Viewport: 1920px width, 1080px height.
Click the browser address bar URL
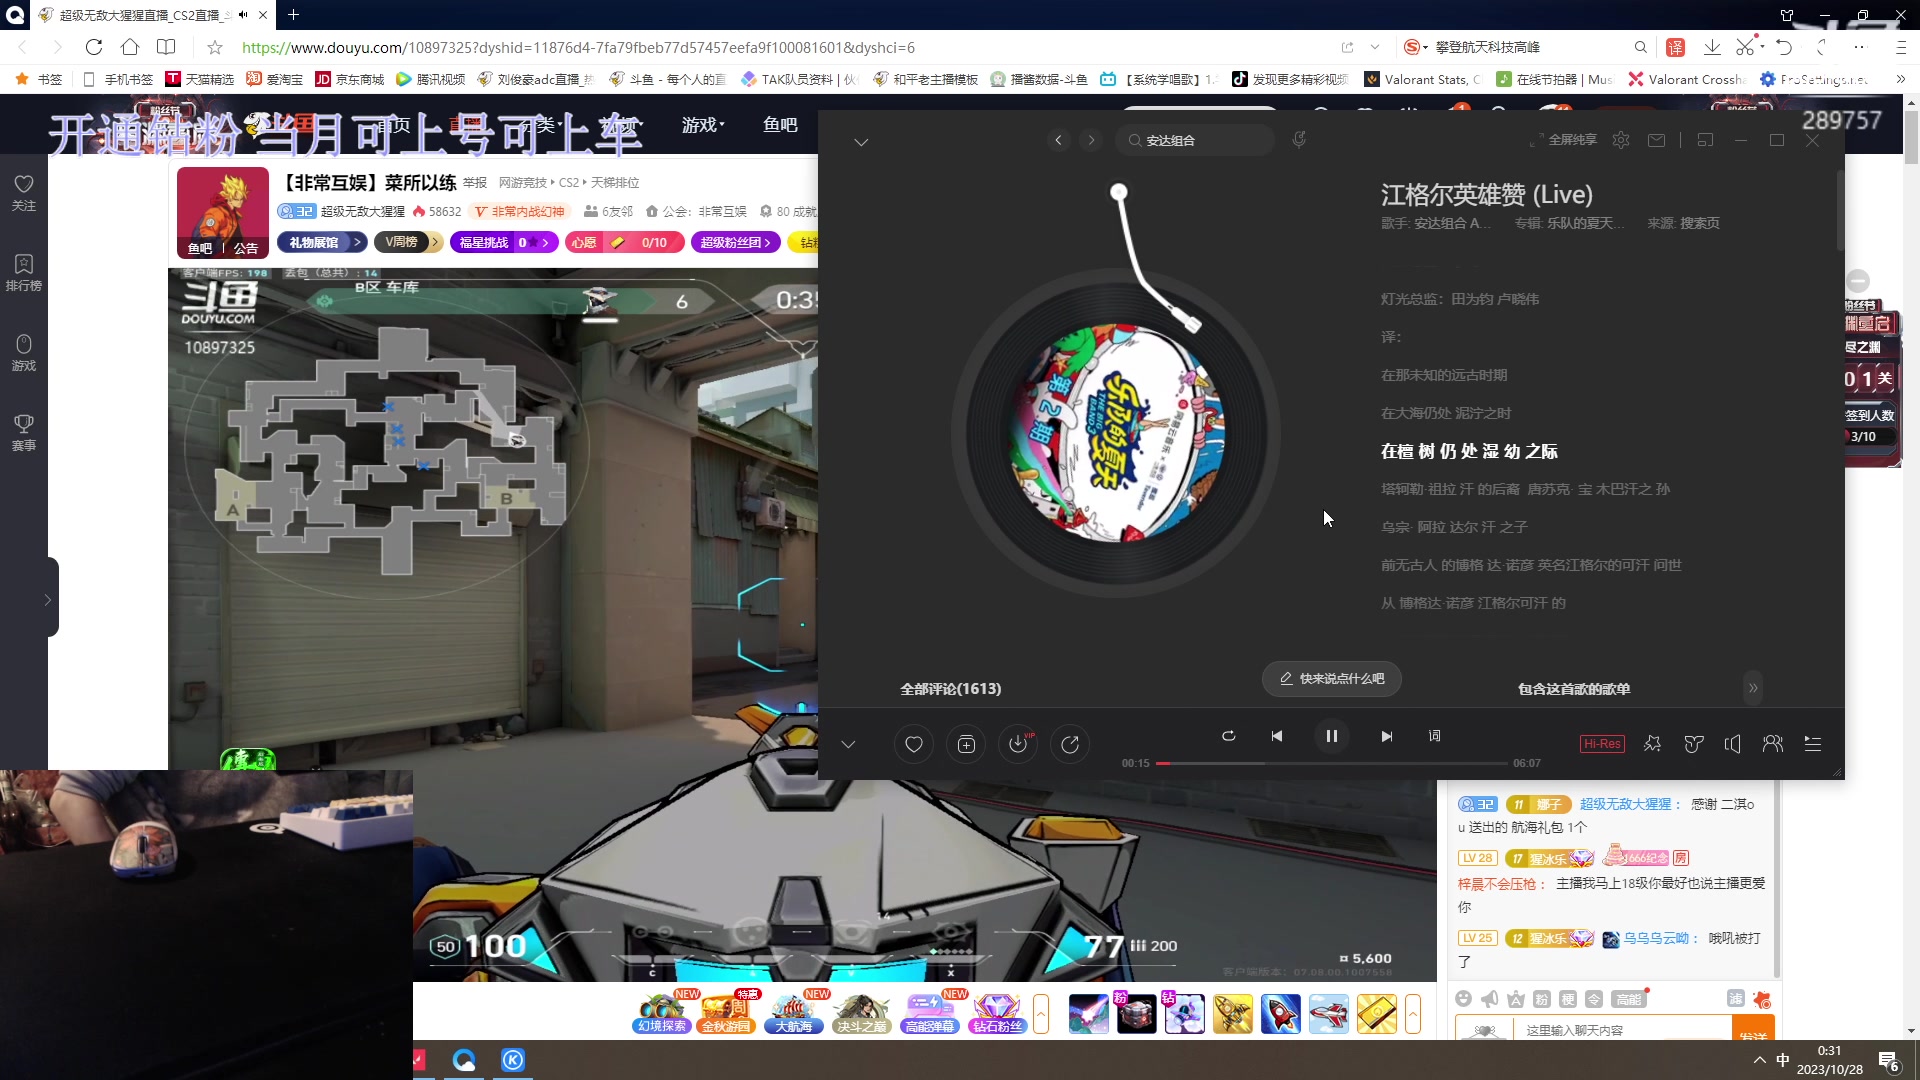click(578, 47)
